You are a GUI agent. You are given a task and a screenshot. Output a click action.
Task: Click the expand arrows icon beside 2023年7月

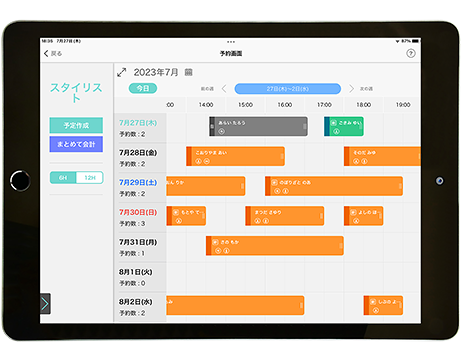pos(122,72)
